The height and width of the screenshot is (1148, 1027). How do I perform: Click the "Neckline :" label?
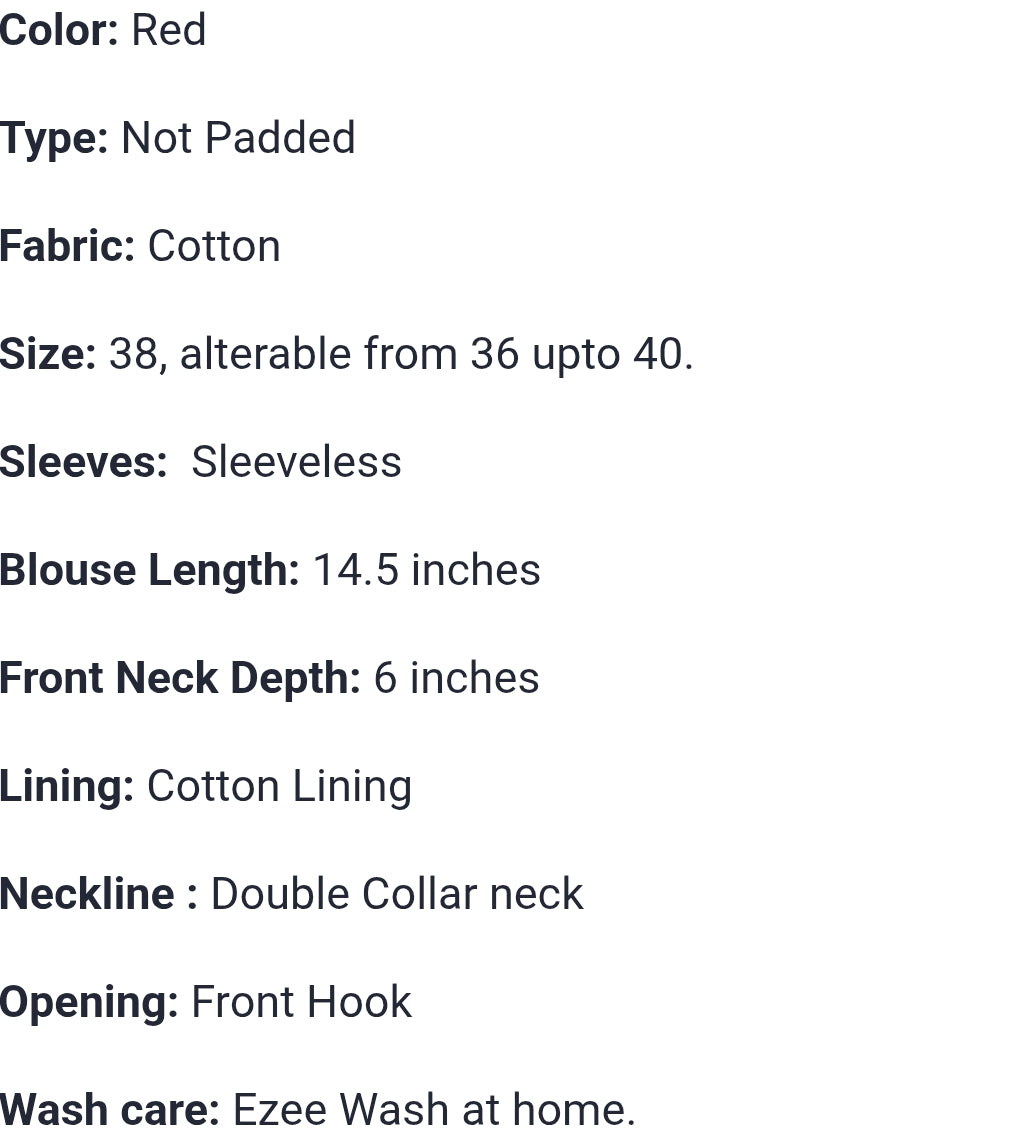pos(98,894)
